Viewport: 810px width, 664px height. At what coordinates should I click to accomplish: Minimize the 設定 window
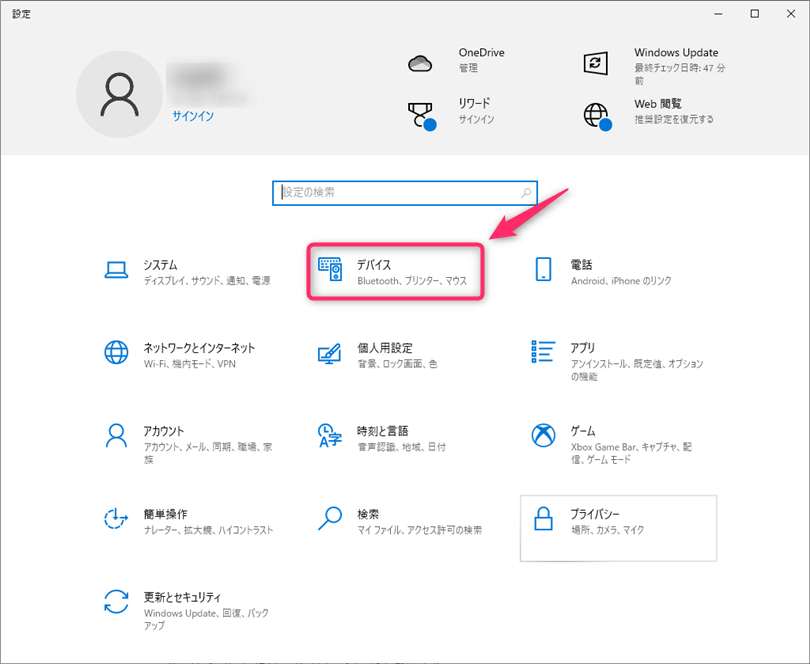[x=718, y=14]
